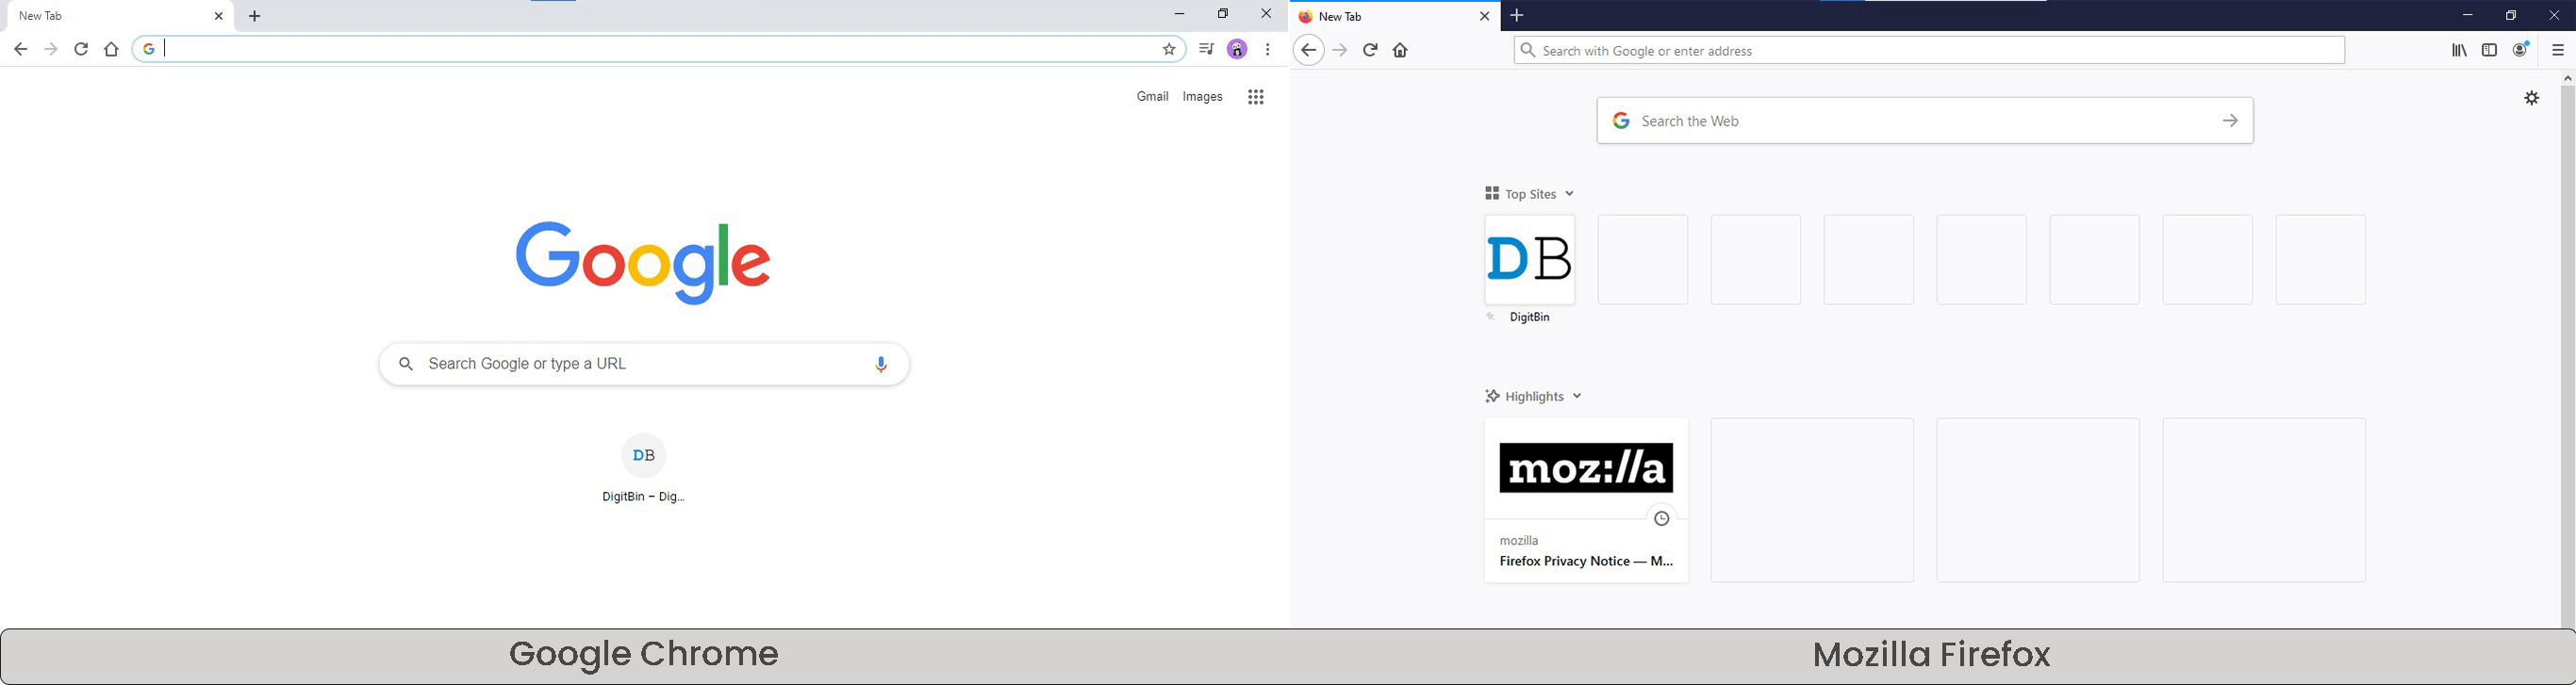Open new tab settings via the gear icon
Screen dimensions: 2576x685
(x=2532, y=99)
